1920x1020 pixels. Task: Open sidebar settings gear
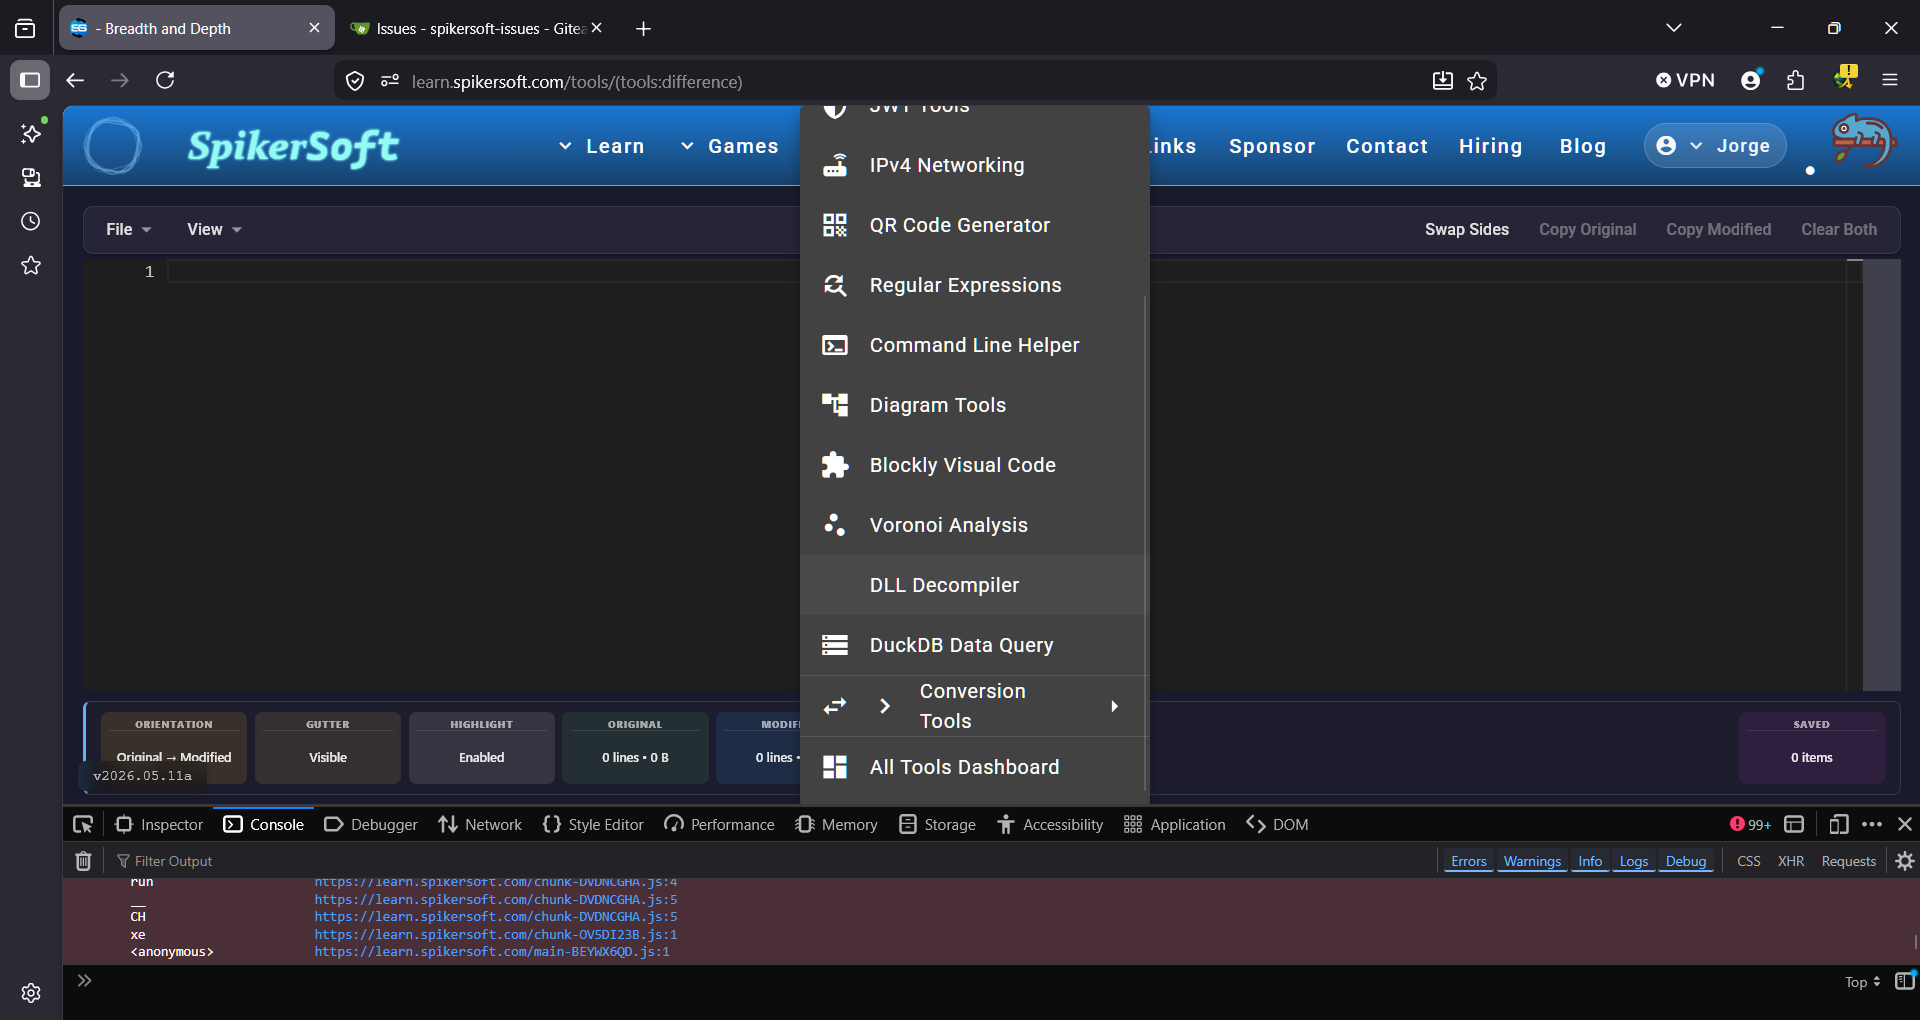tap(31, 993)
